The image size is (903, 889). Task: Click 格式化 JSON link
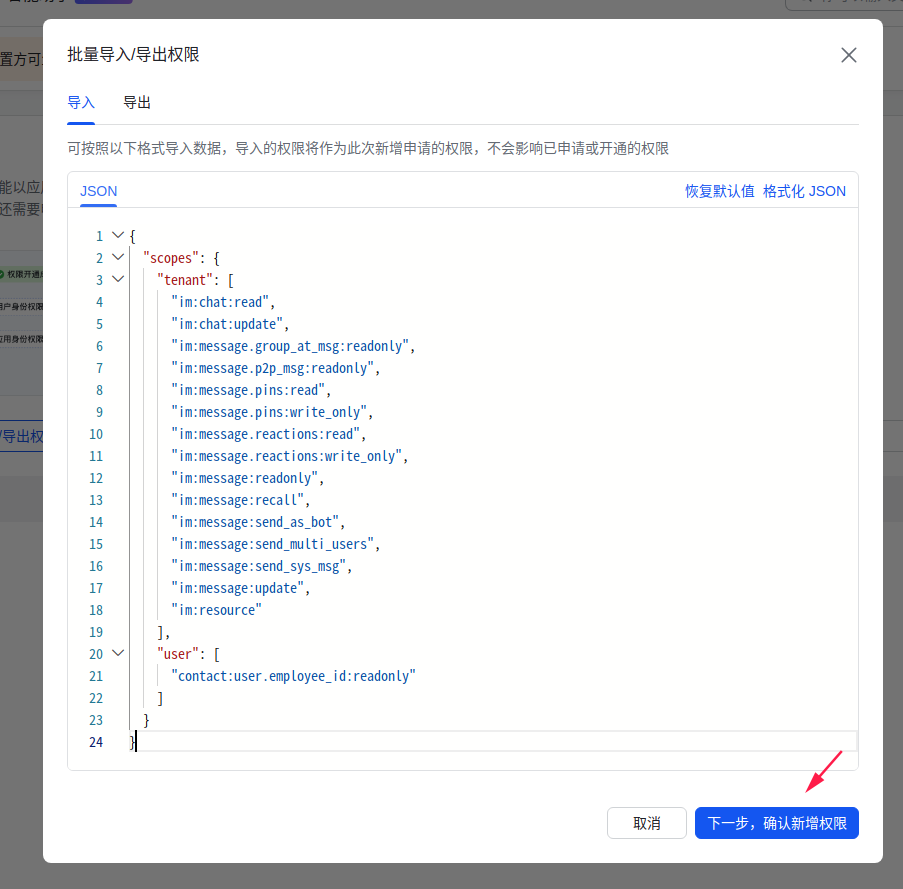tap(804, 191)
